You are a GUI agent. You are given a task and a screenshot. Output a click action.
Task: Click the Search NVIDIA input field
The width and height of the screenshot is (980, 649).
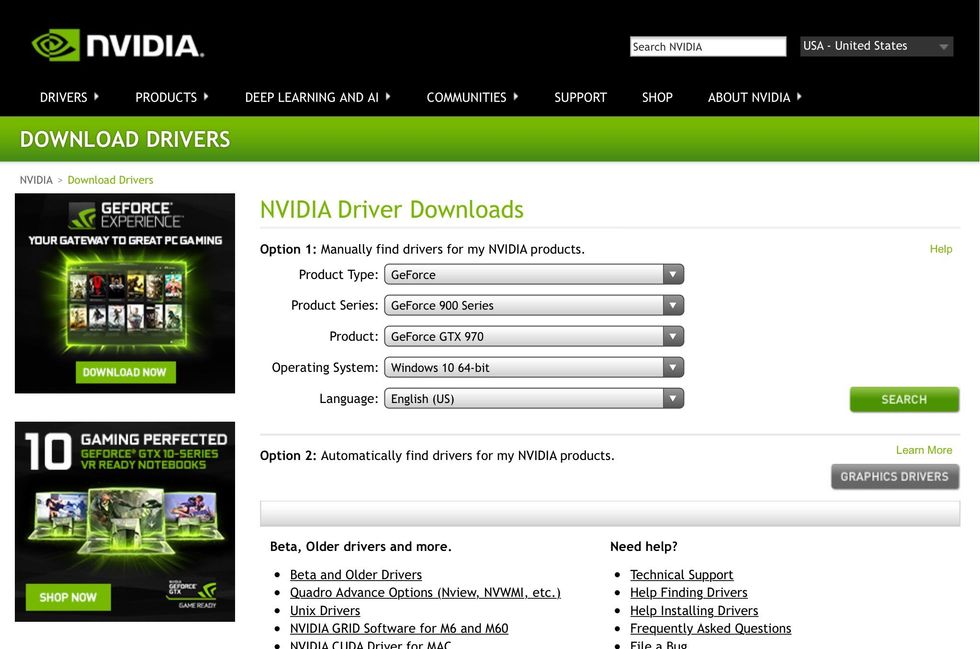707,46
